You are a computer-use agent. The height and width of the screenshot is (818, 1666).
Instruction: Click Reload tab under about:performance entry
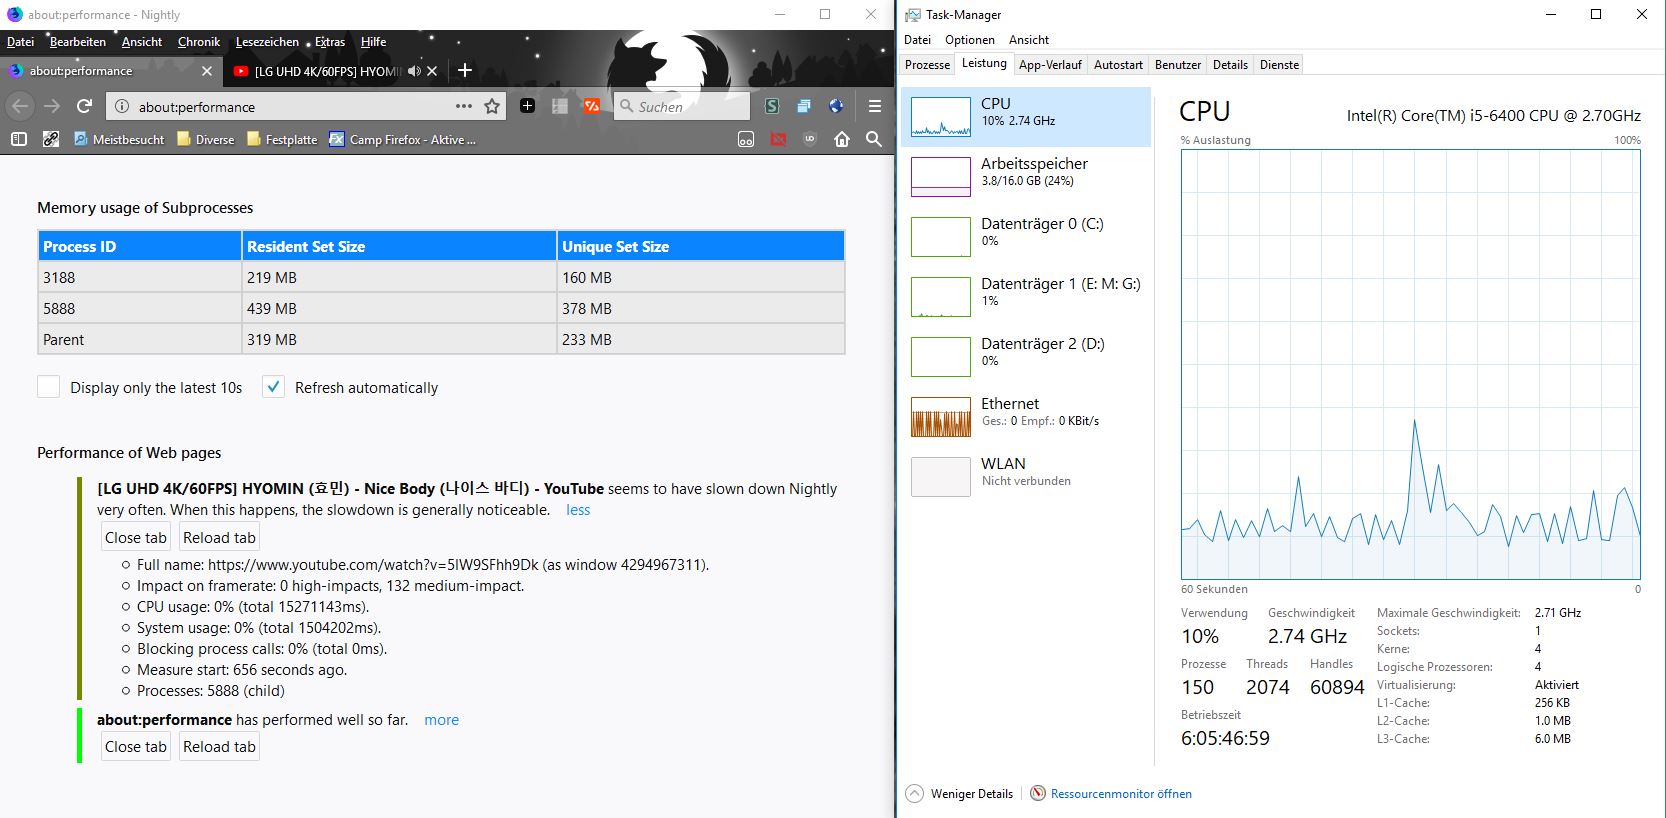(x=219, y=747)
